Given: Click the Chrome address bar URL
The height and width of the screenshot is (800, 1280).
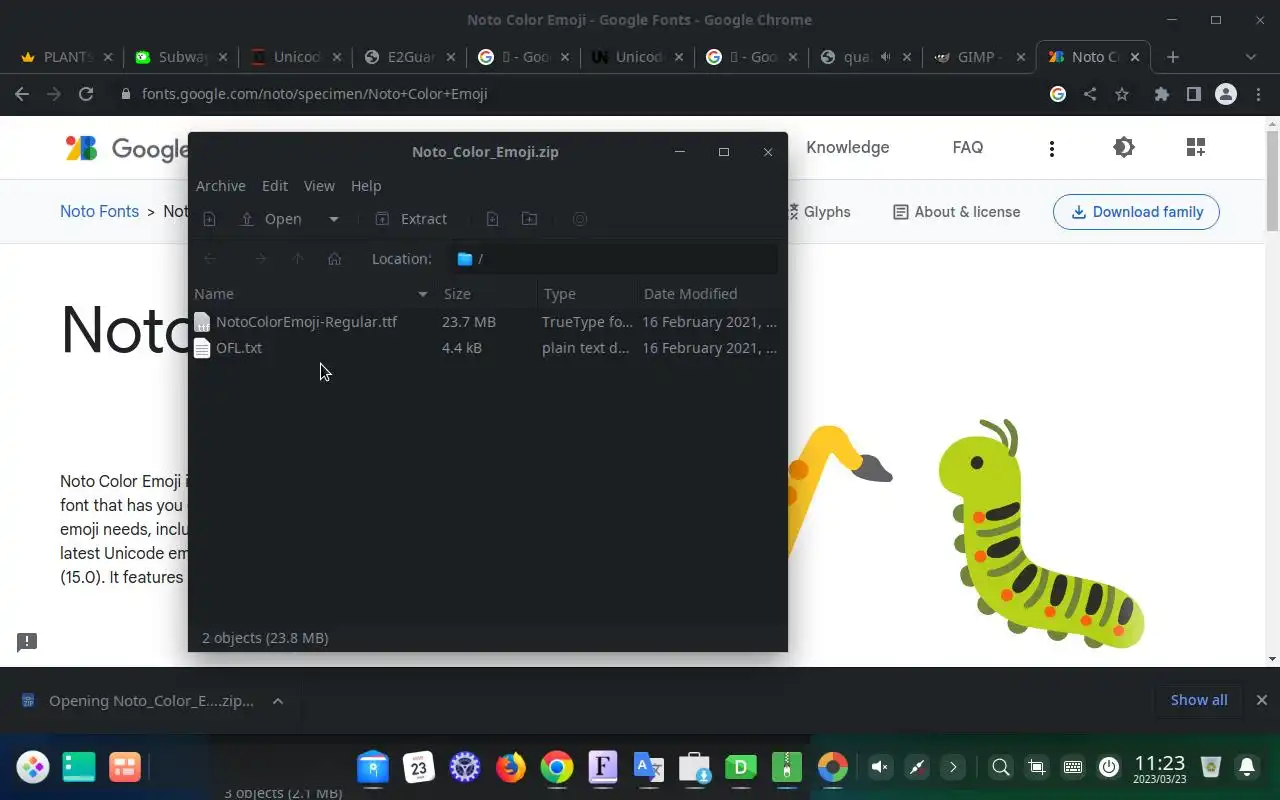Looking at the screenshot, I should (314, 94).
